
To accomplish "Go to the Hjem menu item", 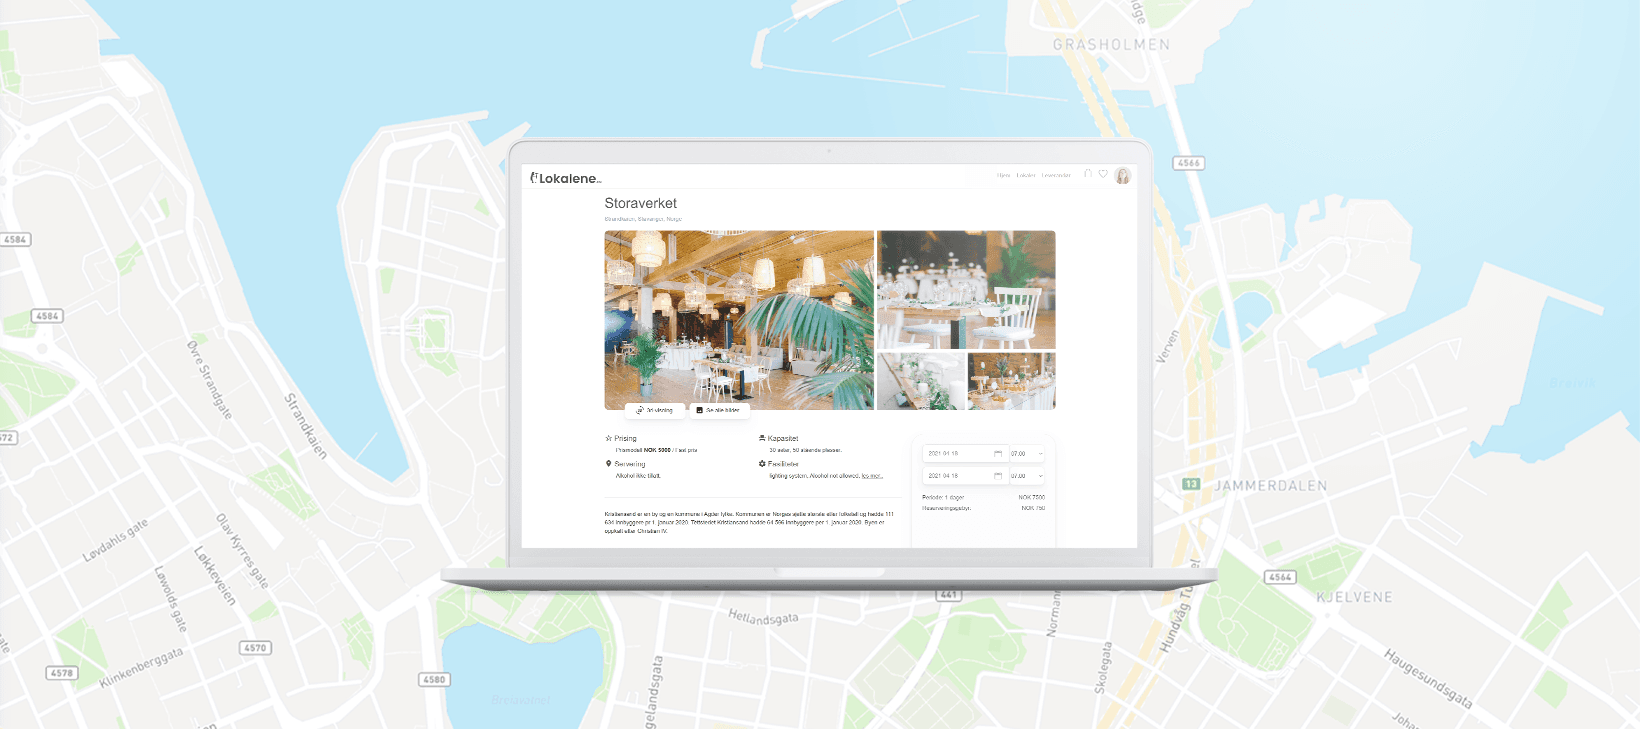I will (1003, 176).
